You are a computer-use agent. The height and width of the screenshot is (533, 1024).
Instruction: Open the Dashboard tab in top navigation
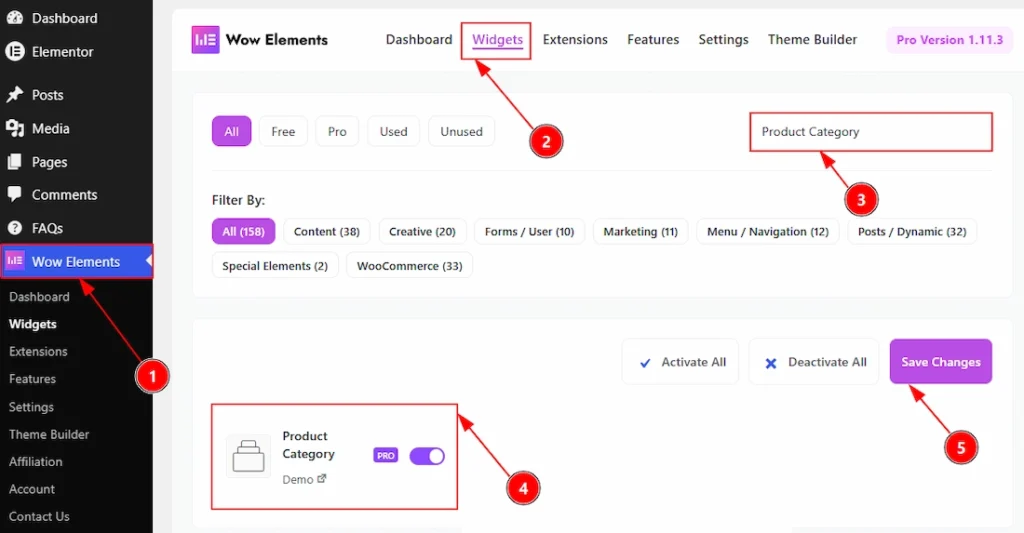(x=419, y=40)
